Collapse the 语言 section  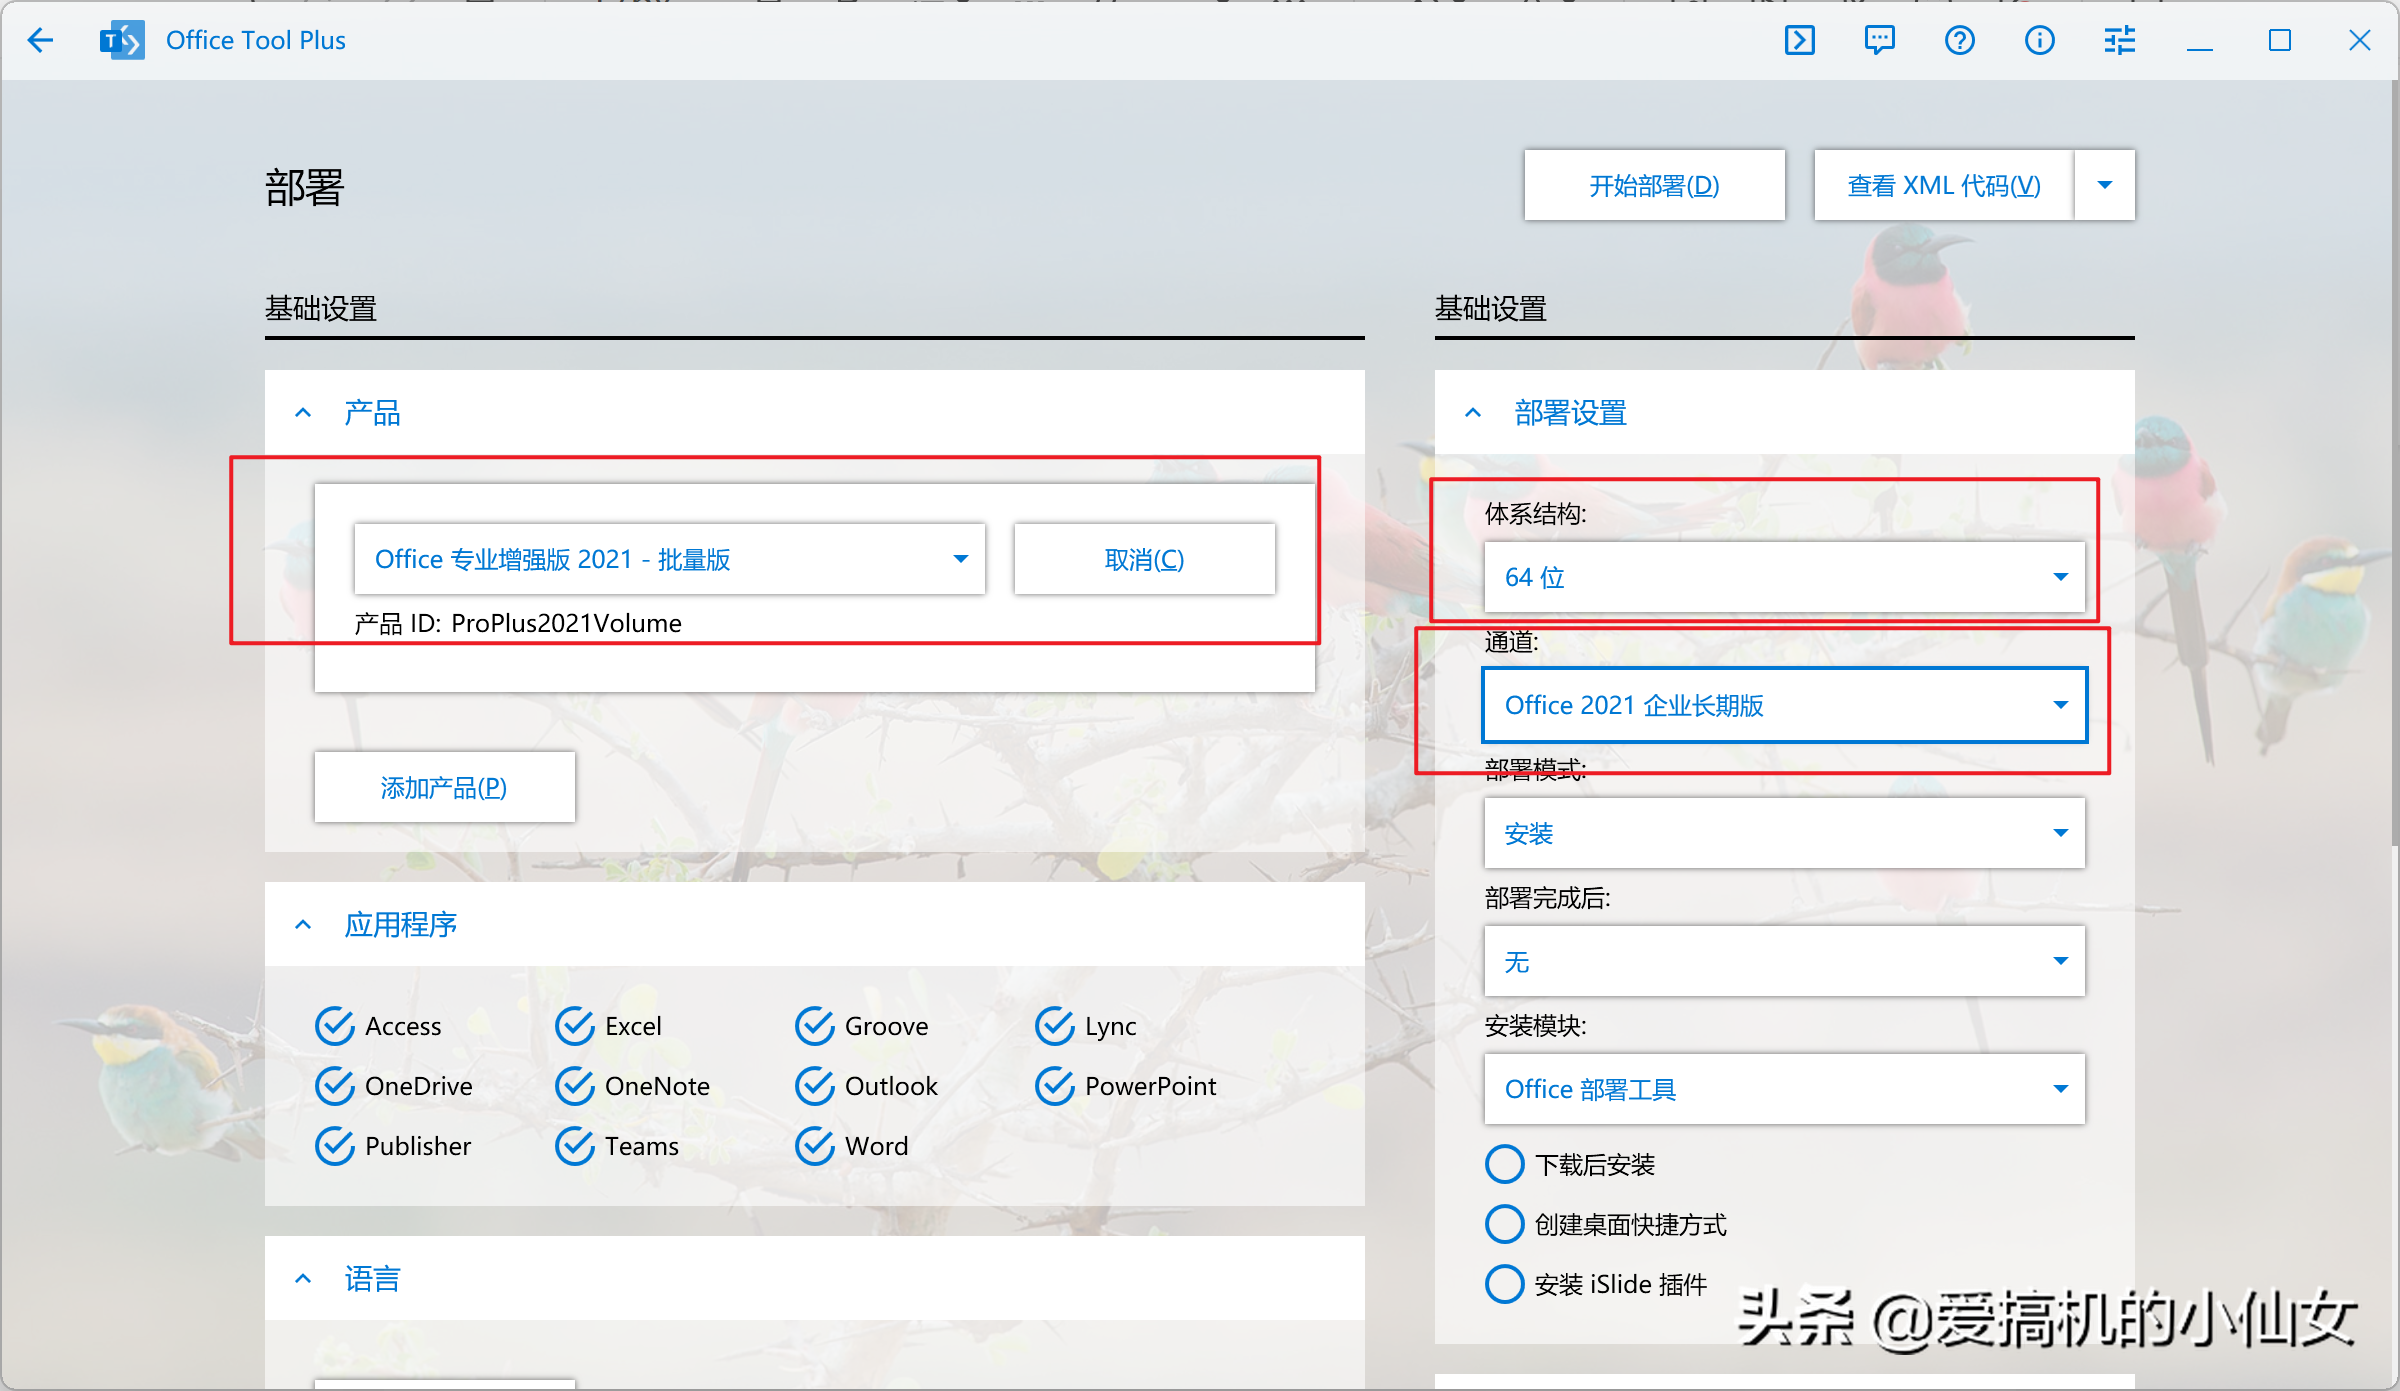pyautogui.click(x=303, y=1279)
